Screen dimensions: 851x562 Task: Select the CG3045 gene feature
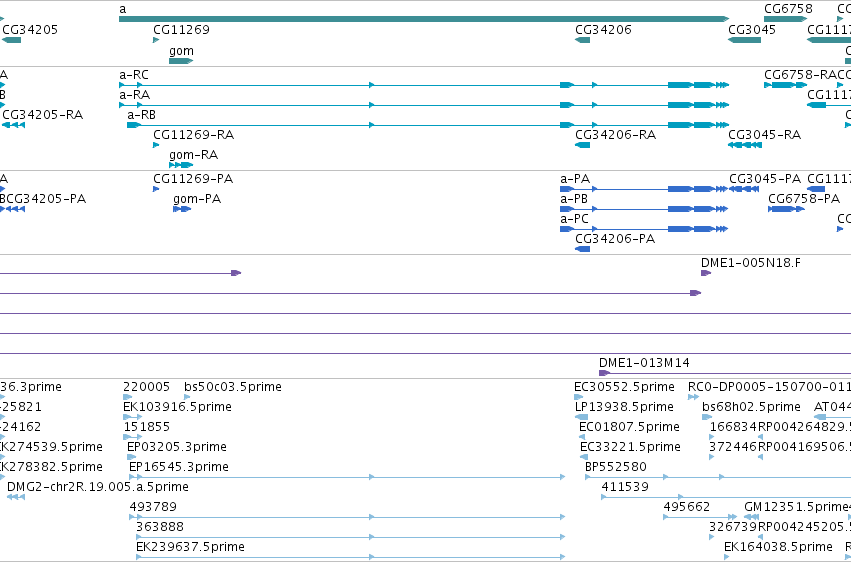coord(745,40)
